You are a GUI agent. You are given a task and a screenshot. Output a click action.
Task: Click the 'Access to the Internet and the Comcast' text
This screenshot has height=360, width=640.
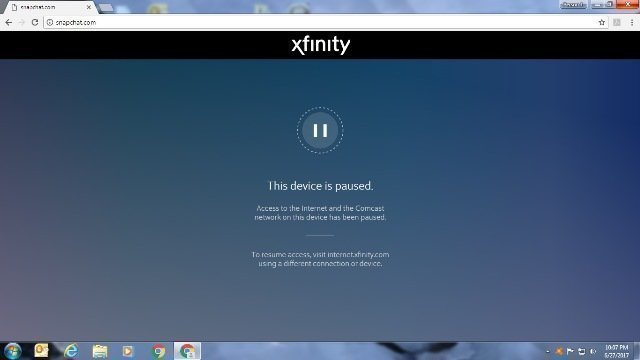(x=320, y=208)
